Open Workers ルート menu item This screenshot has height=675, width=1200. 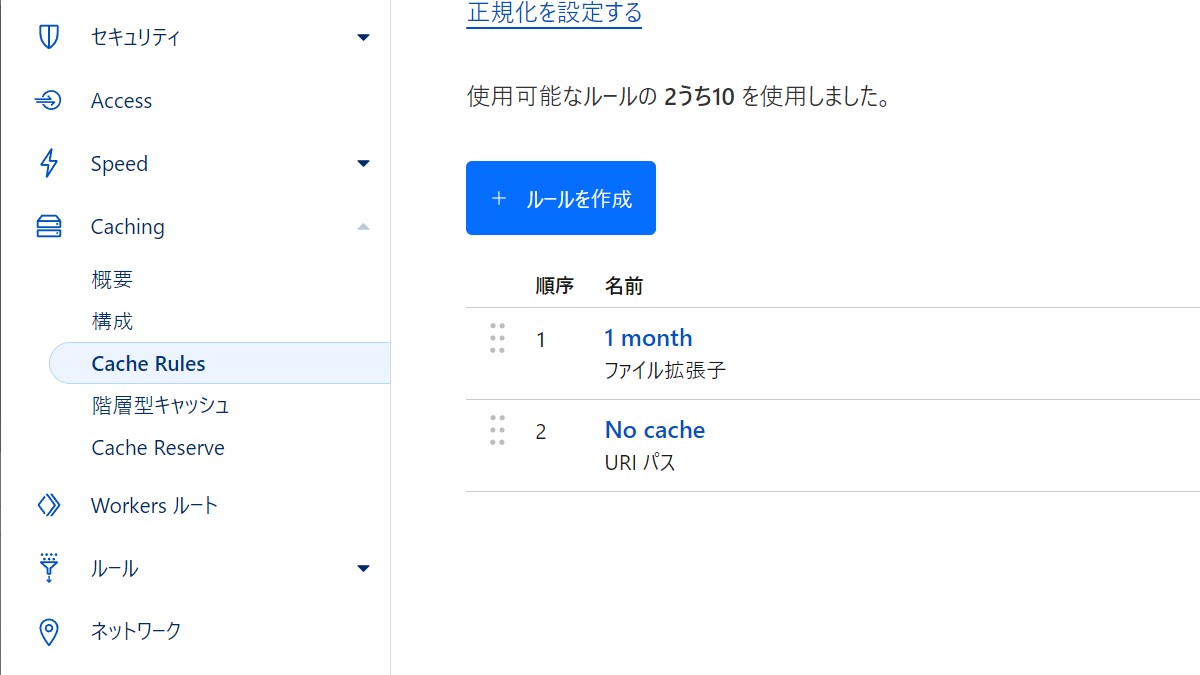[154, 506]
